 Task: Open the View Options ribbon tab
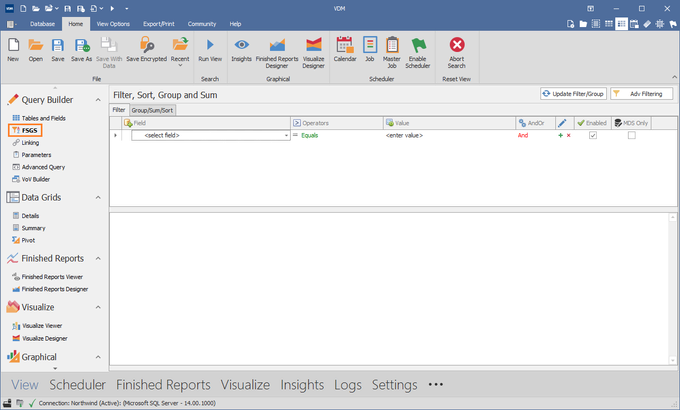(113, 24)
